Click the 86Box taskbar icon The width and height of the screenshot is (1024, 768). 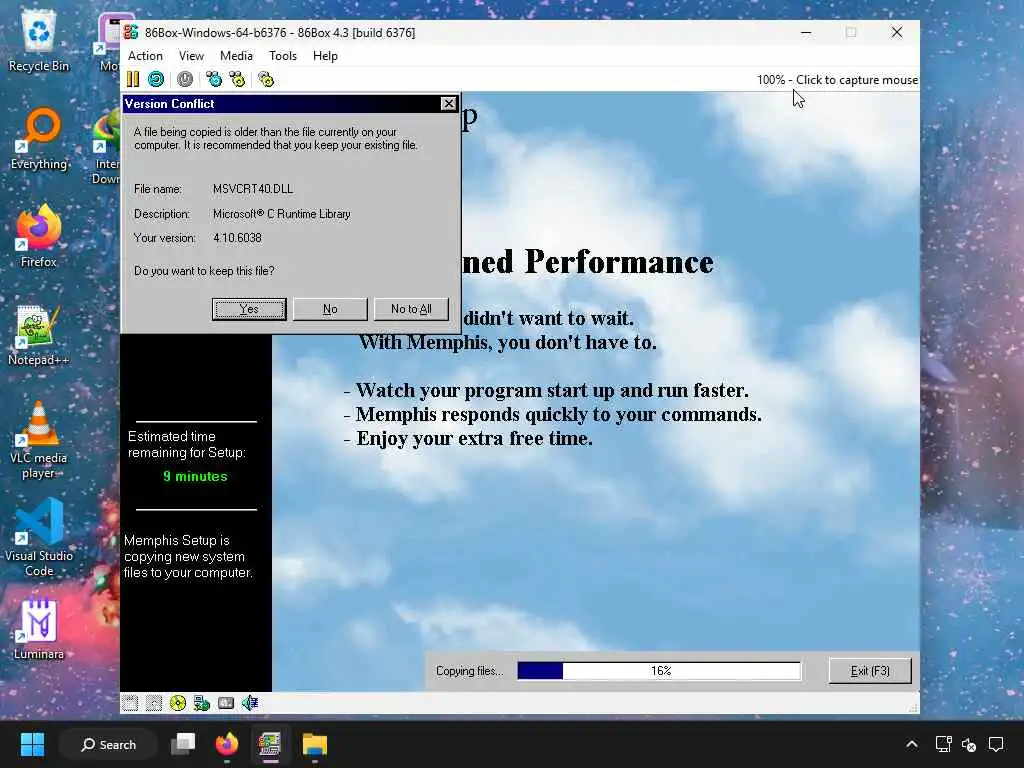pos(270,744)
